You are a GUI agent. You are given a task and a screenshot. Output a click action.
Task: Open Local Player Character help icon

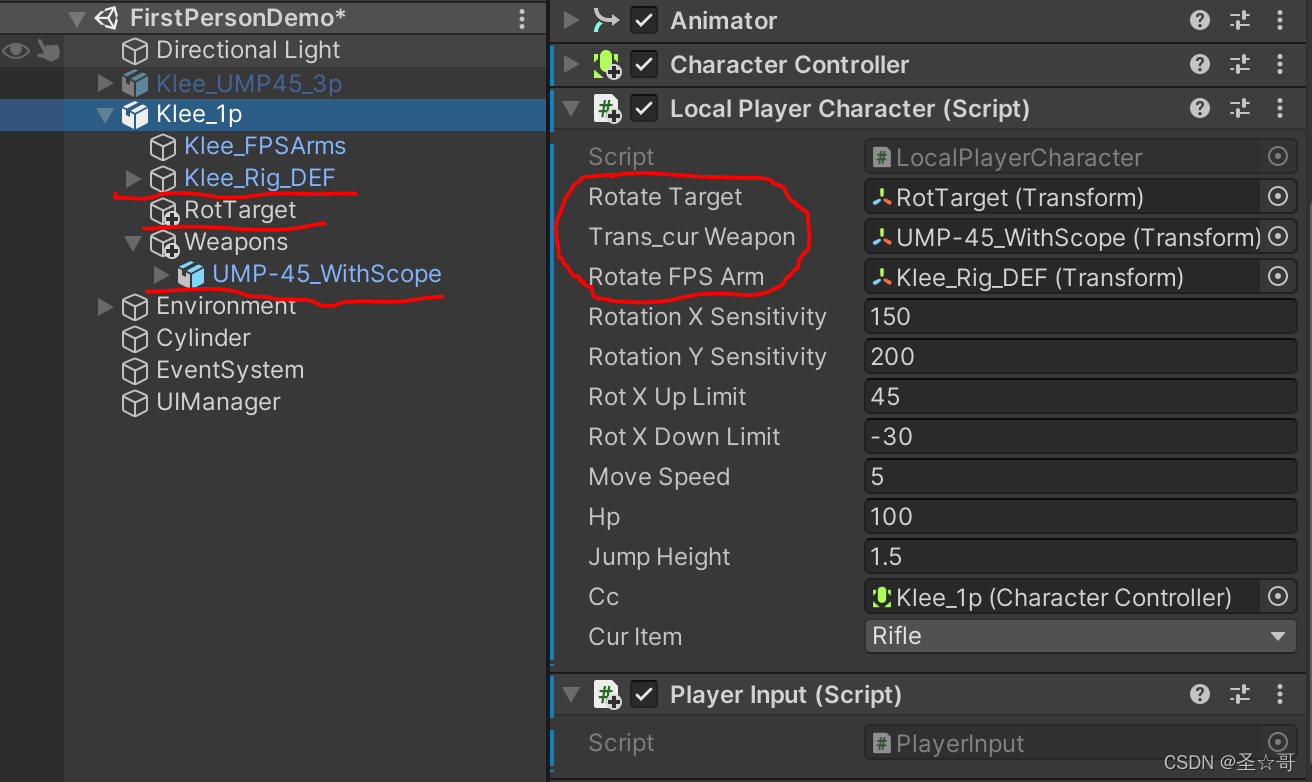coord(1200,108)
